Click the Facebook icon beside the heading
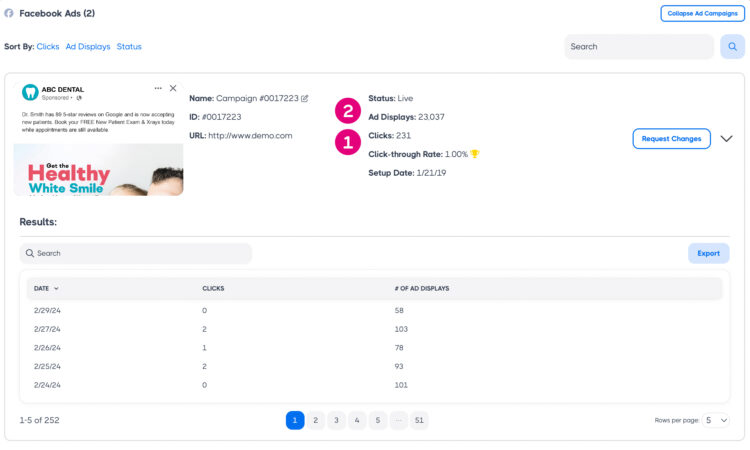Viewport: 750px width, 450px height. point(9,13)
